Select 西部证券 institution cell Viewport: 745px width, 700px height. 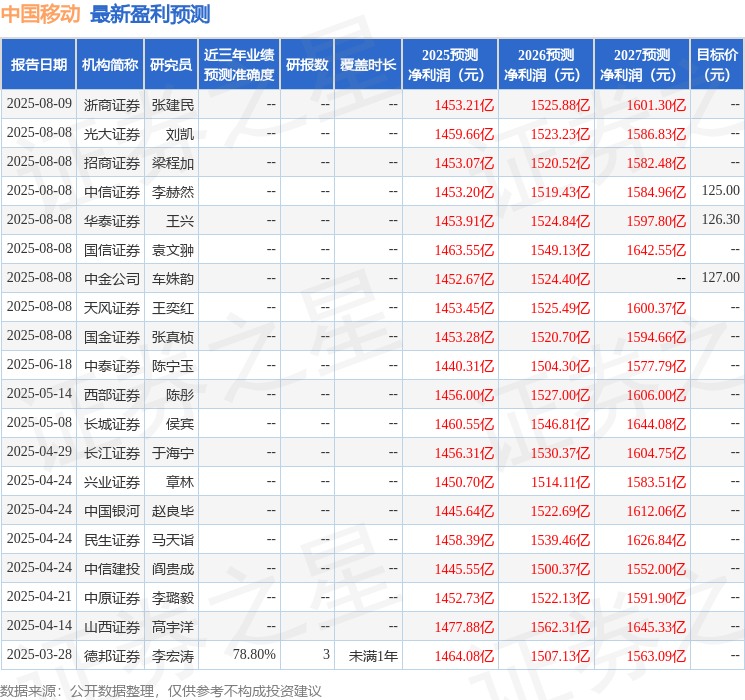(112, 395)
